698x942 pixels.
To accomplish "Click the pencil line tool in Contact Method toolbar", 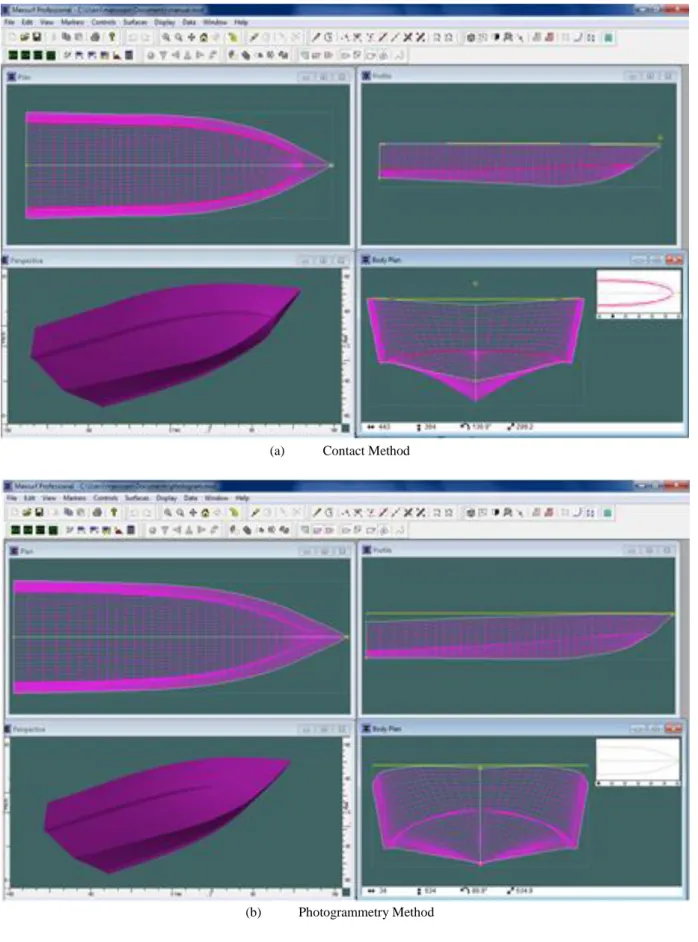I will pos(316,37).
